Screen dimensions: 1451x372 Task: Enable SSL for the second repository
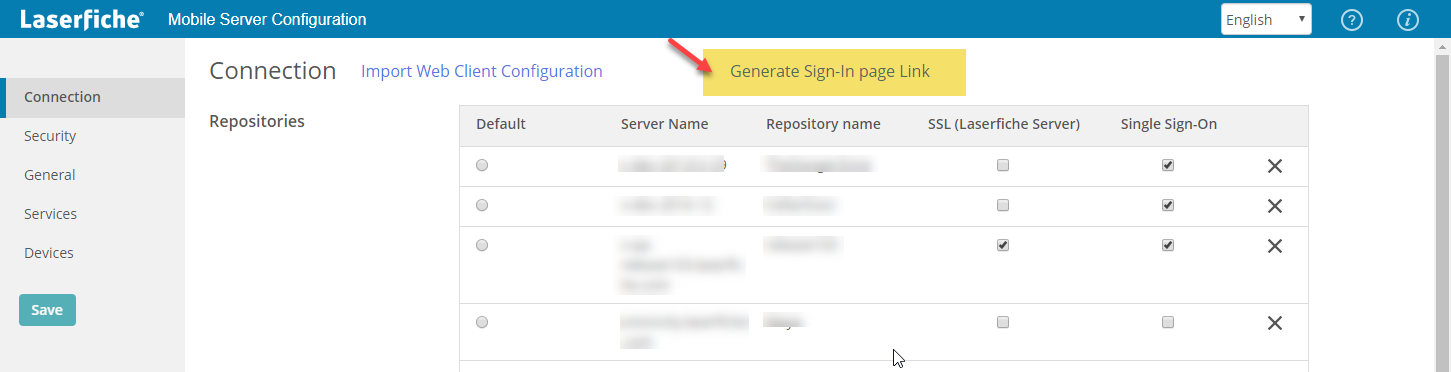[x=1003, y=205]
